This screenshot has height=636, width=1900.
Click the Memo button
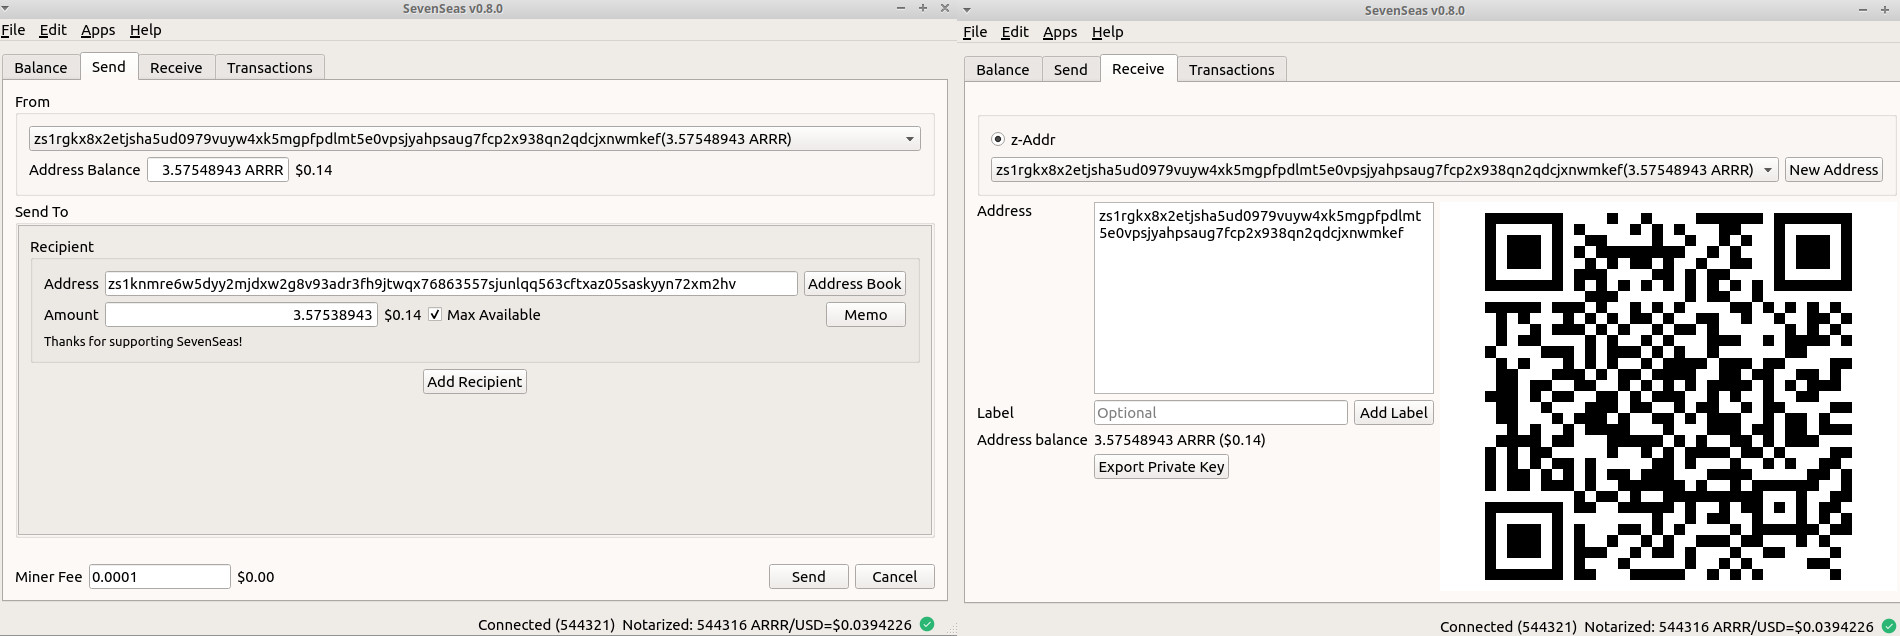point(866,315)
